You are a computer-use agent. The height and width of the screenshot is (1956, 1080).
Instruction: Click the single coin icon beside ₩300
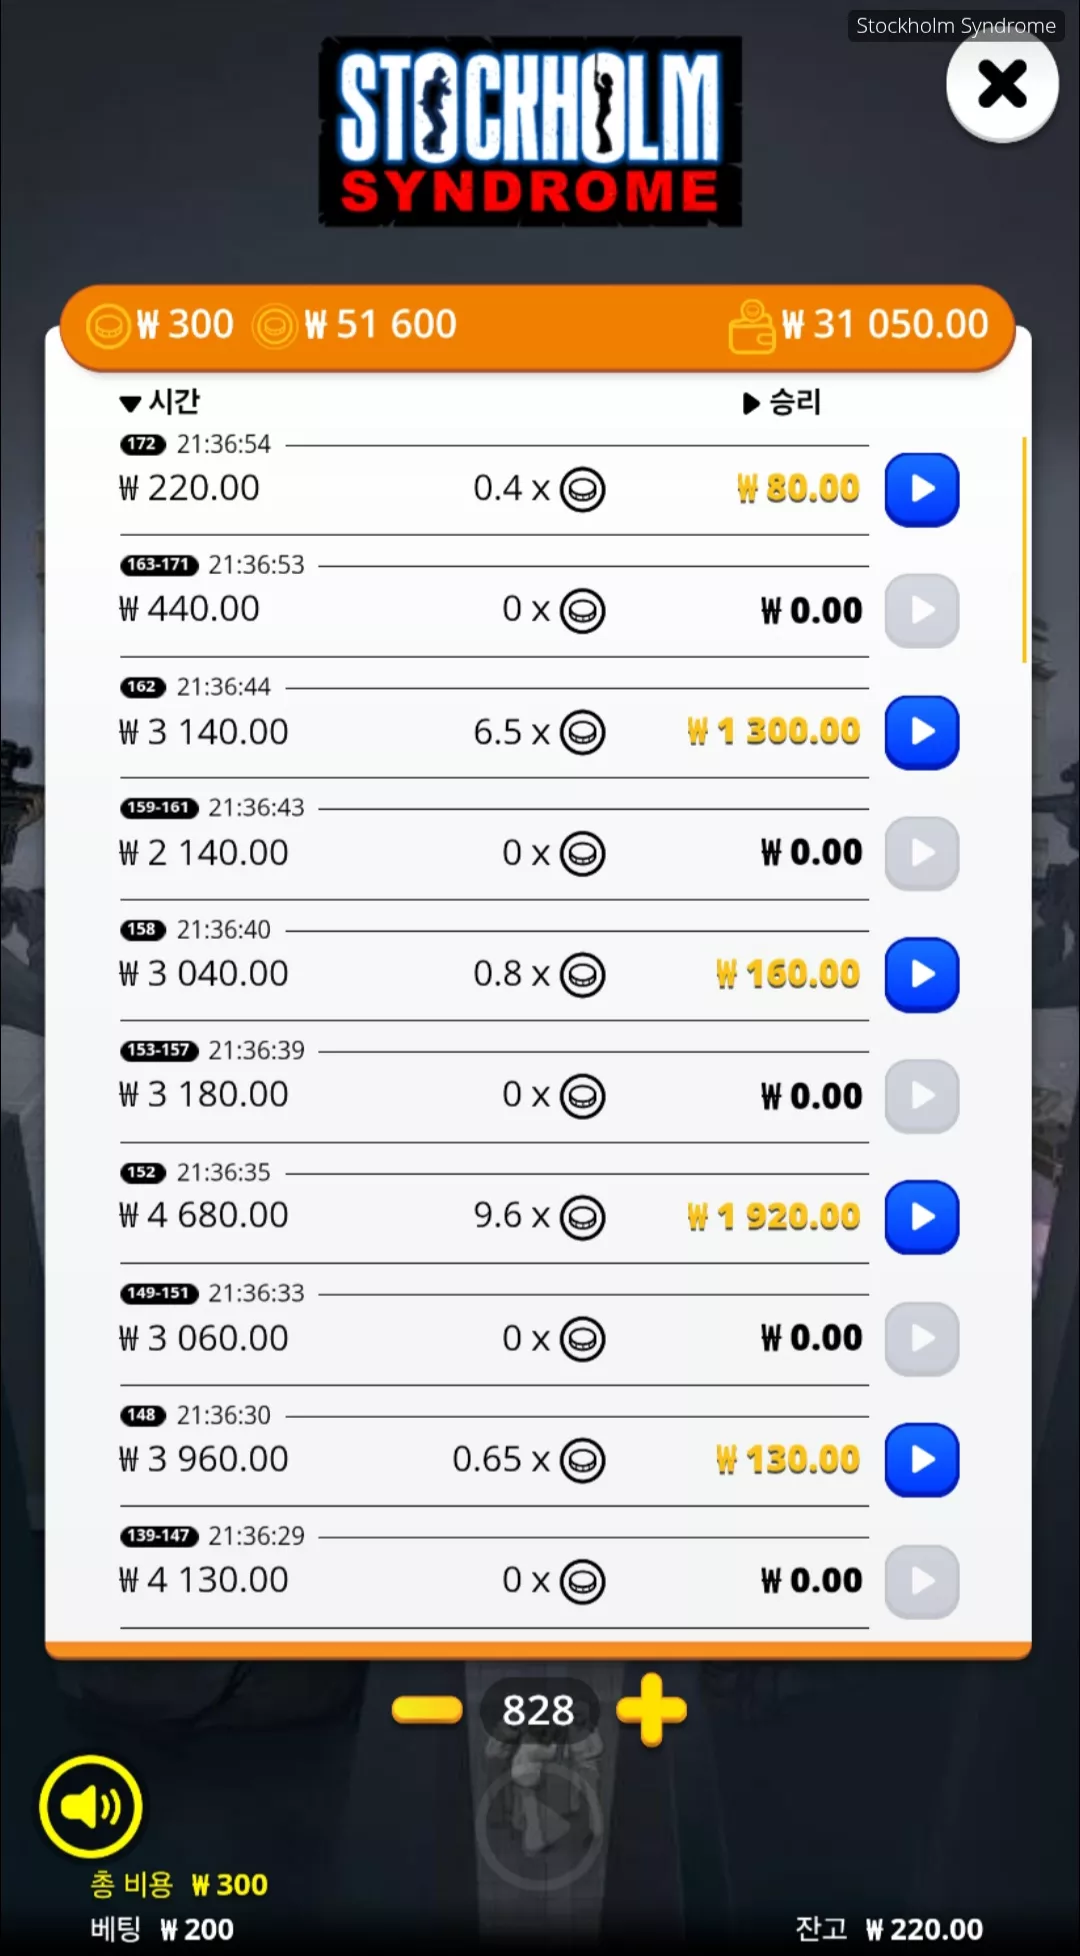click(x=108, y=326)
